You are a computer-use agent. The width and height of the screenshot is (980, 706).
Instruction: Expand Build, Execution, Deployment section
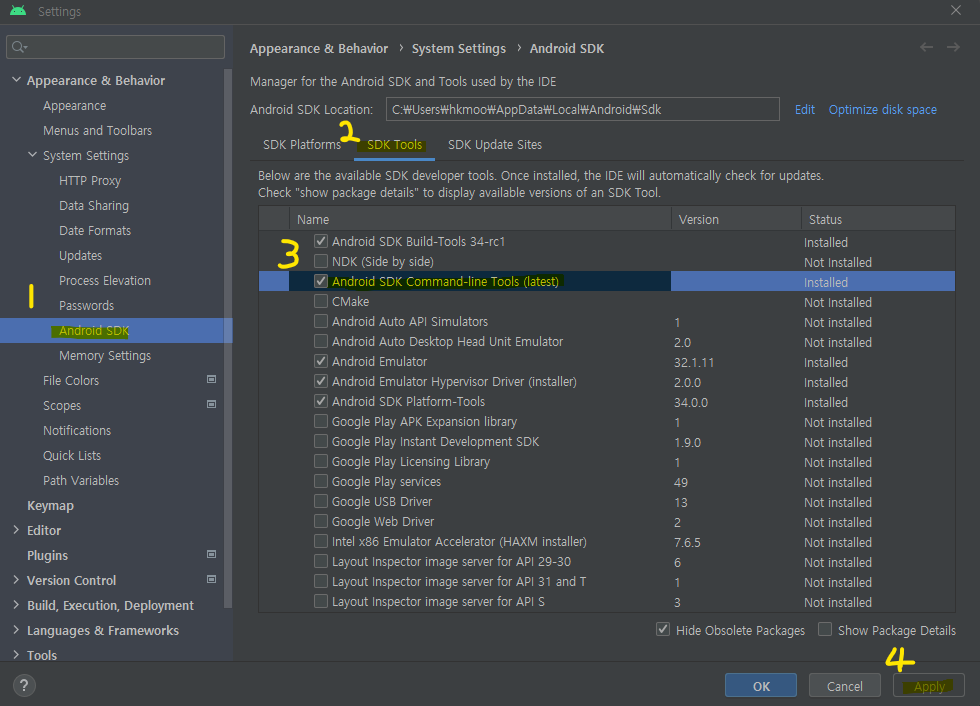[x=16, y=605]
